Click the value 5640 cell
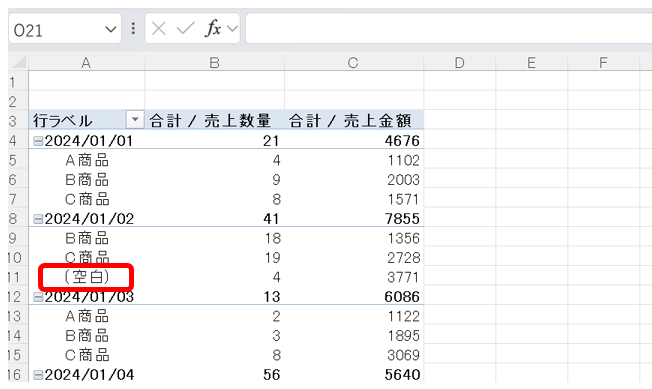The width and height of the screenshot is (652, 389). 354,374
